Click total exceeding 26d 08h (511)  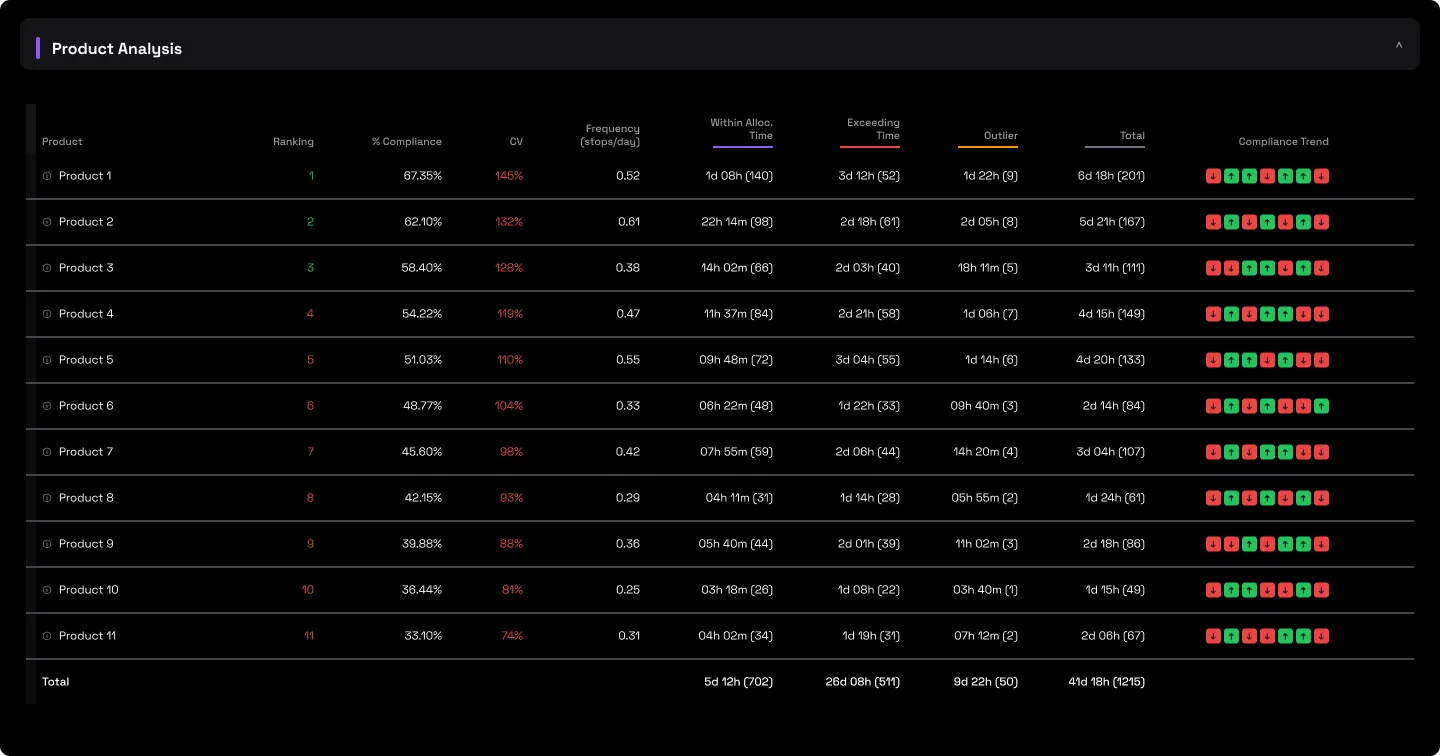click(863, 682)
